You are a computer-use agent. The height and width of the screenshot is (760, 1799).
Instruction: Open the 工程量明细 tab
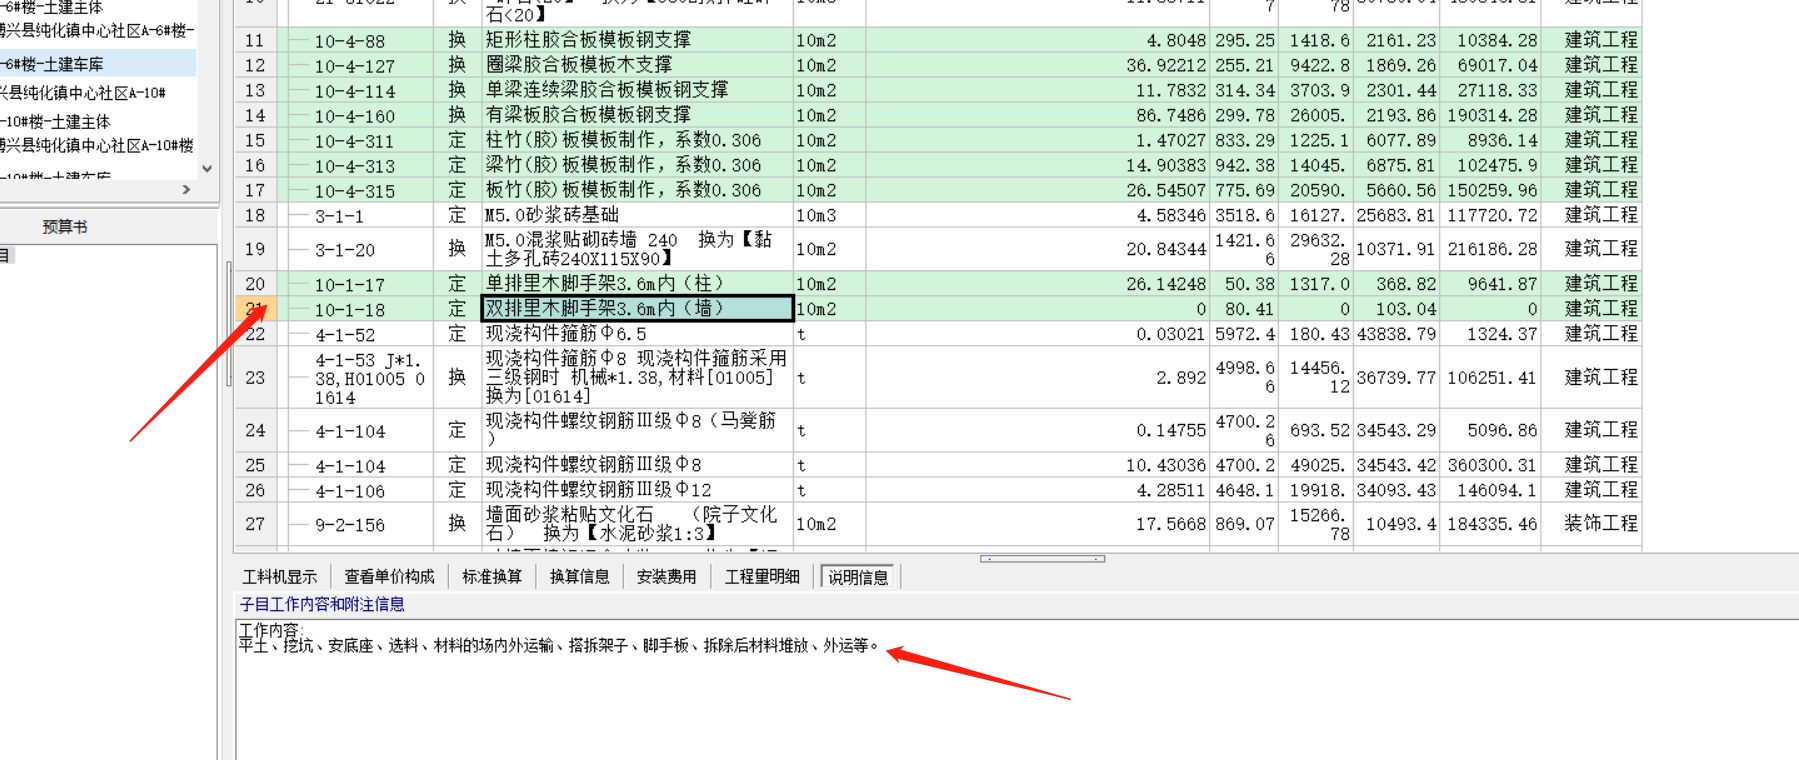click(x=762, y=577)
